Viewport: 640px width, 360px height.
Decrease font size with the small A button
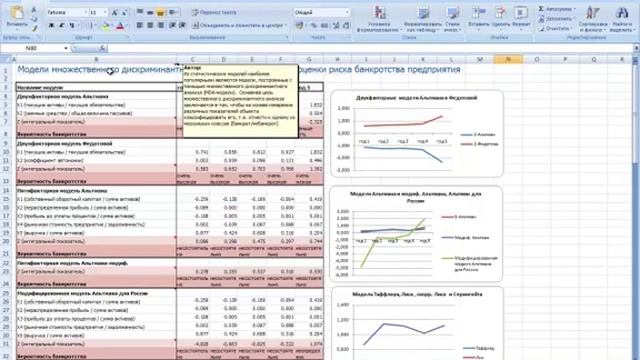[124, 13]
